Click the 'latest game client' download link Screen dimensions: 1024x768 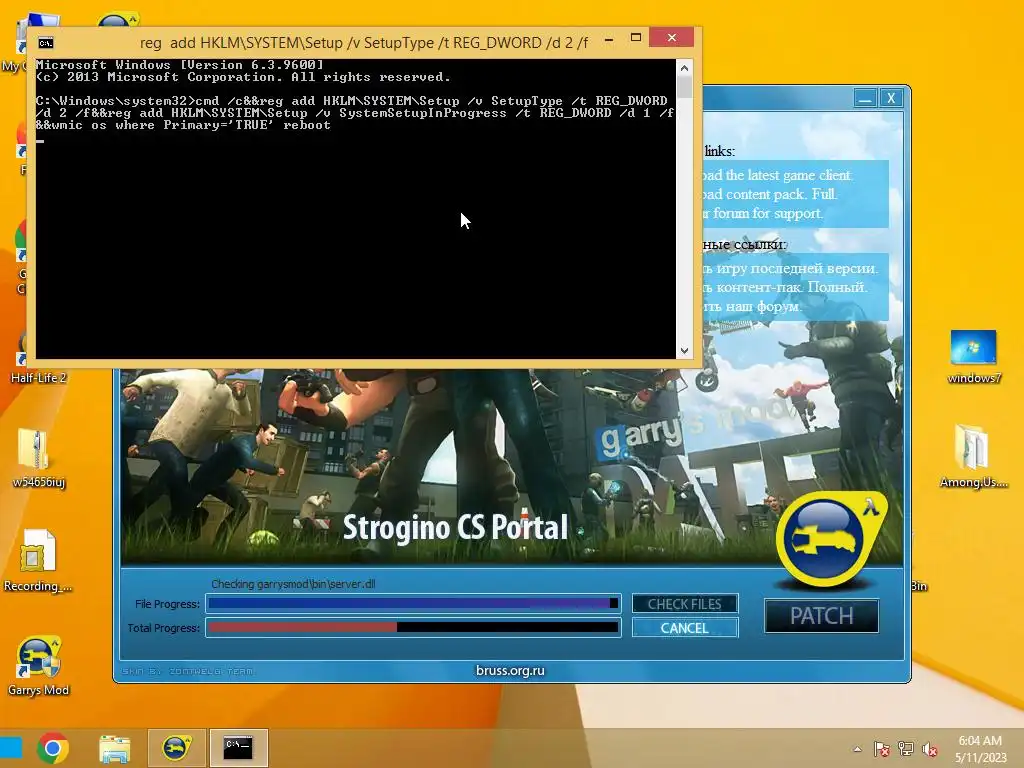(x=777, y=175)
